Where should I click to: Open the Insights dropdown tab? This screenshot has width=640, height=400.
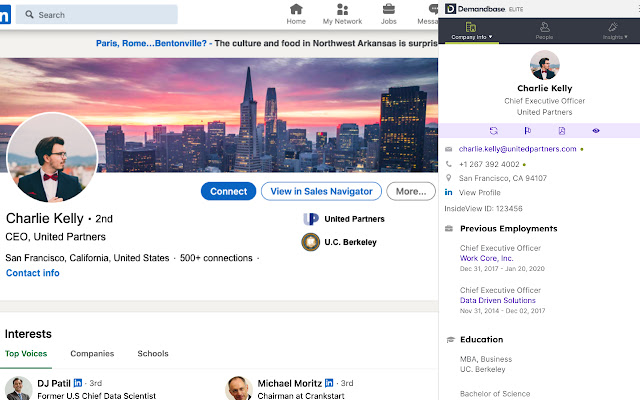(614, 31)
